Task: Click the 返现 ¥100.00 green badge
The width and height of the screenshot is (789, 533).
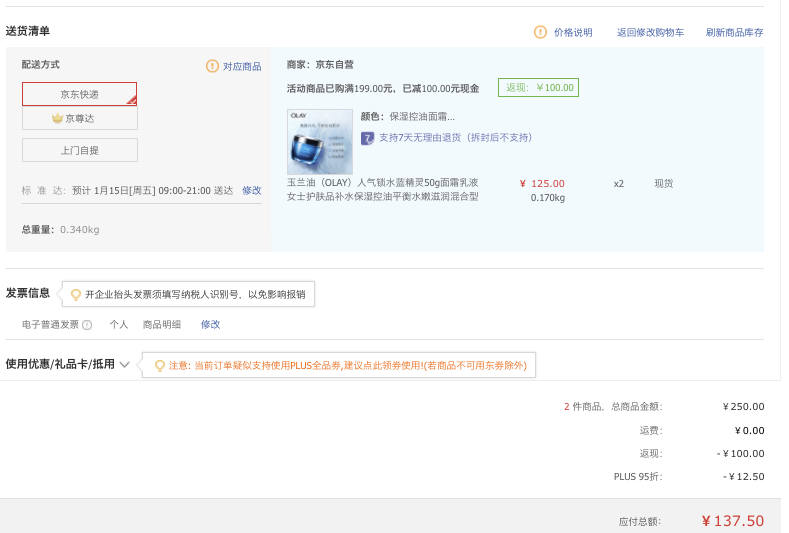Action: click(x=538, y=88)
